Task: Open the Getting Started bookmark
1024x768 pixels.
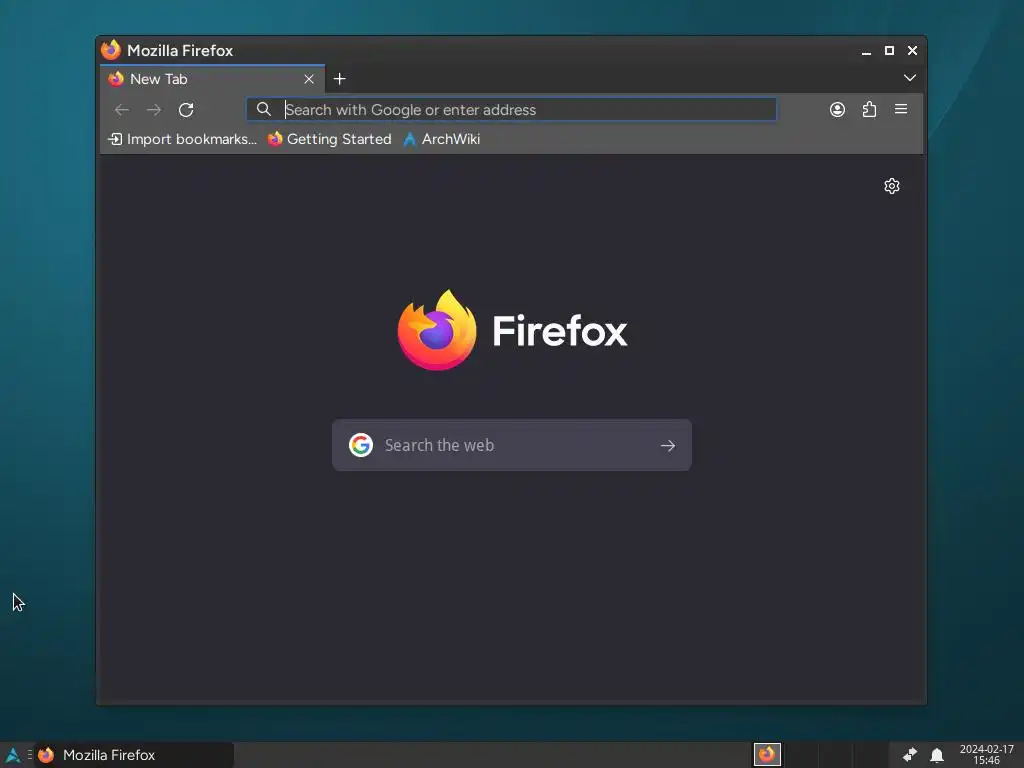Action: (x=330, y=139)
